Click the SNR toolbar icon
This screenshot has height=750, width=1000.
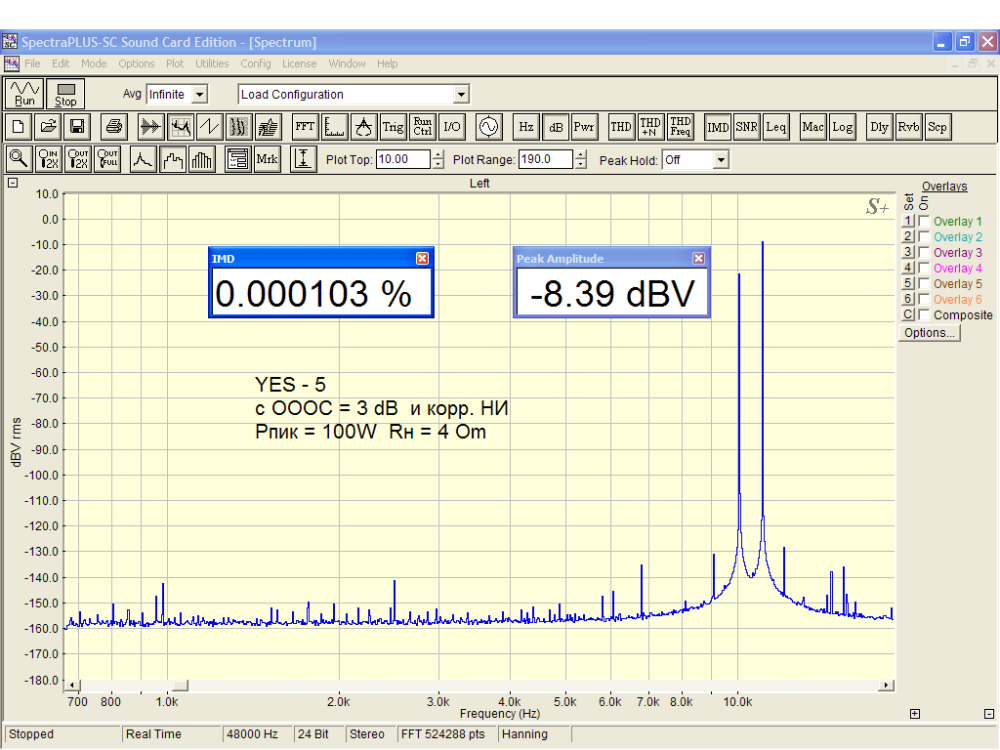pyautogui.click(x=746, y=127)
